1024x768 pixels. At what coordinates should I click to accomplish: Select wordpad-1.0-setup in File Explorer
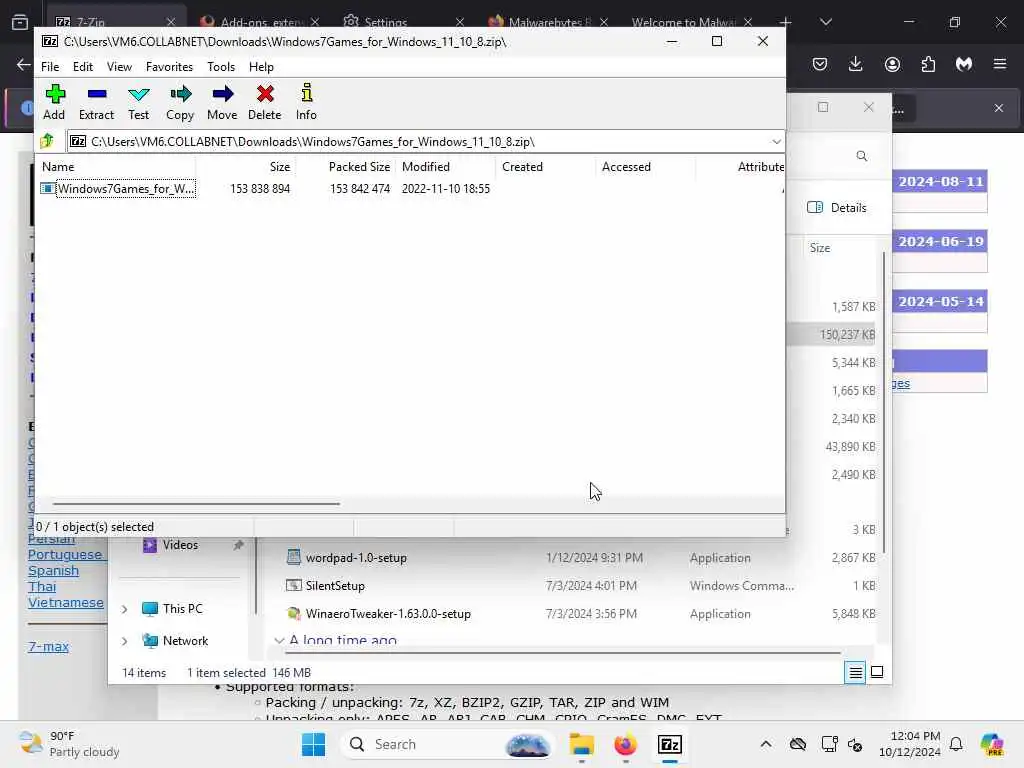(x=356, y=558)
